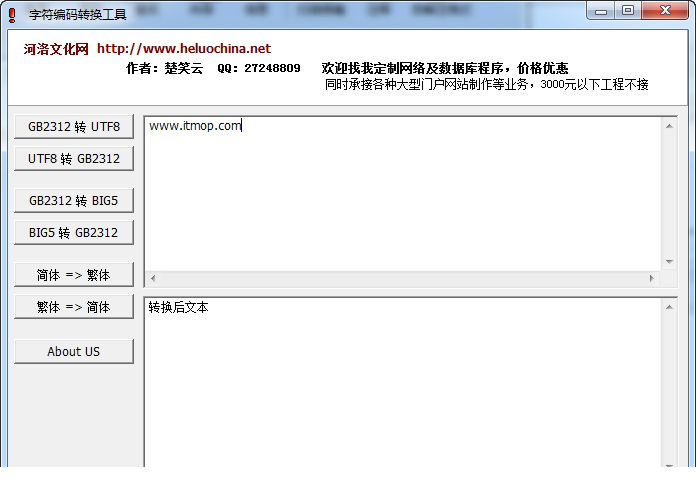Click the input box's scroll-left arrow
This screenshot has width=696, height=485.
click(153, 279)
